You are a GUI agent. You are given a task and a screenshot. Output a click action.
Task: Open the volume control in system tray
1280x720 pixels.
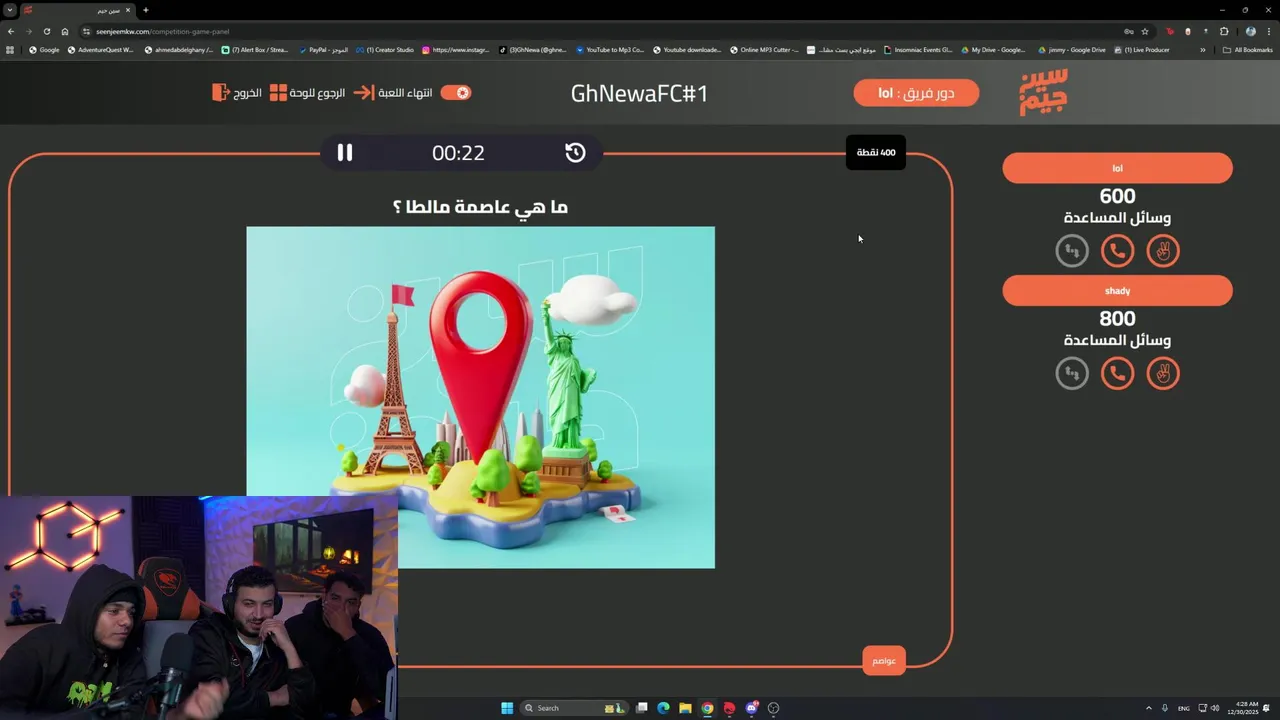point(1215,708)
